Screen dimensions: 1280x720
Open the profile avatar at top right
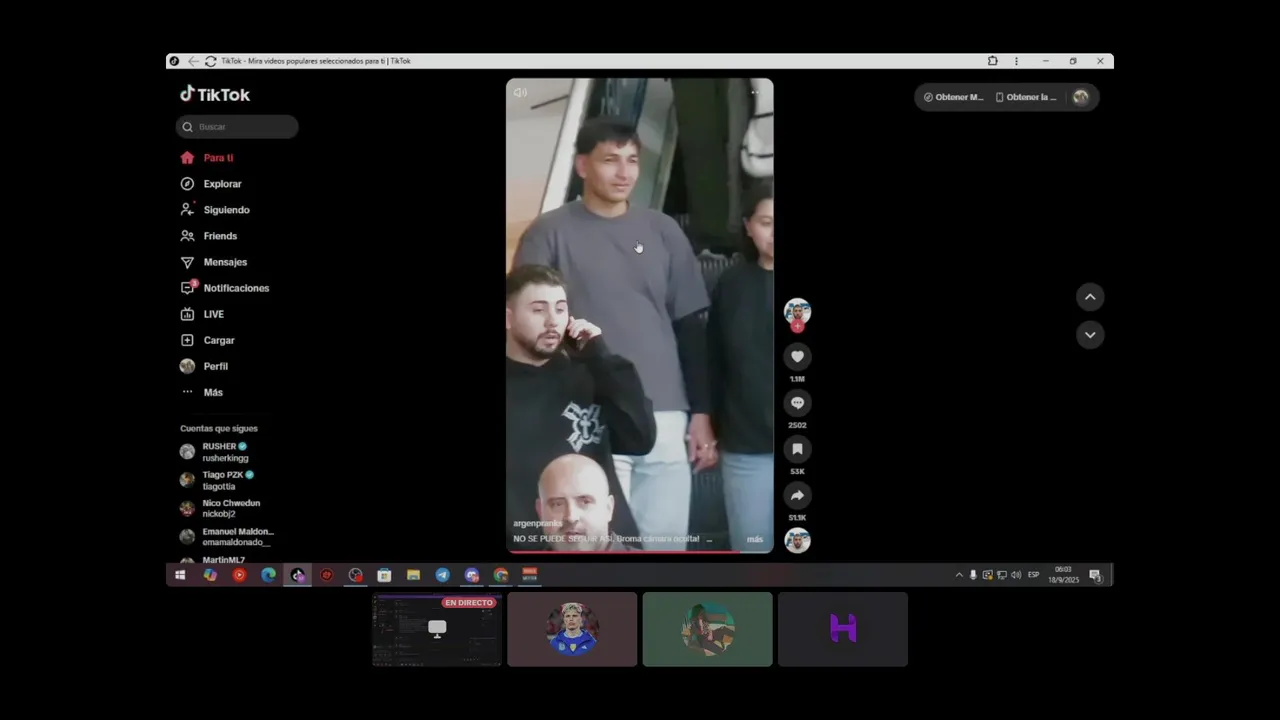tap(1081, 97)
